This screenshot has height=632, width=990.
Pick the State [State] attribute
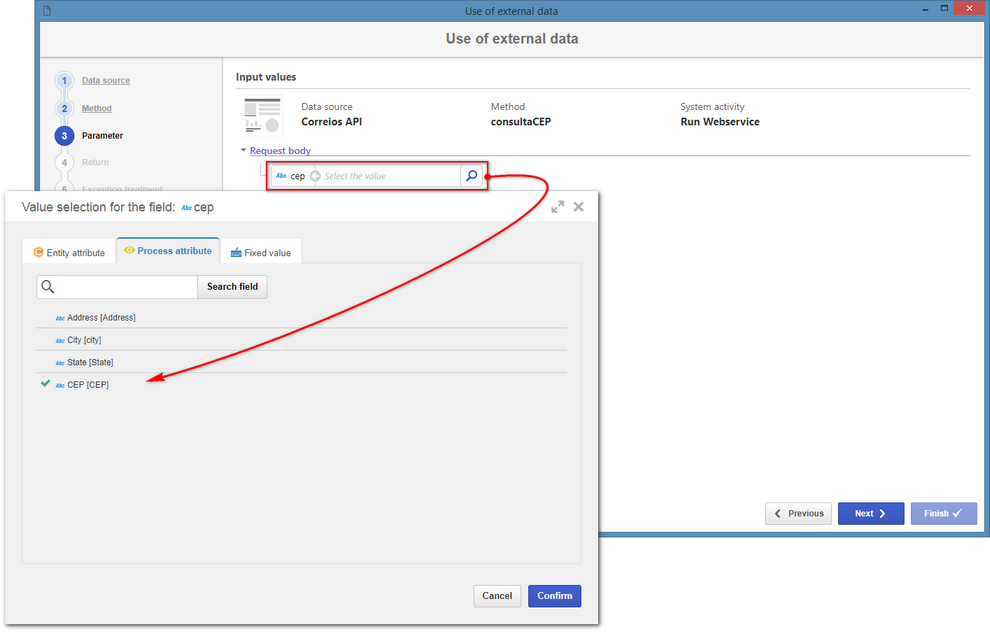point(302,362)
